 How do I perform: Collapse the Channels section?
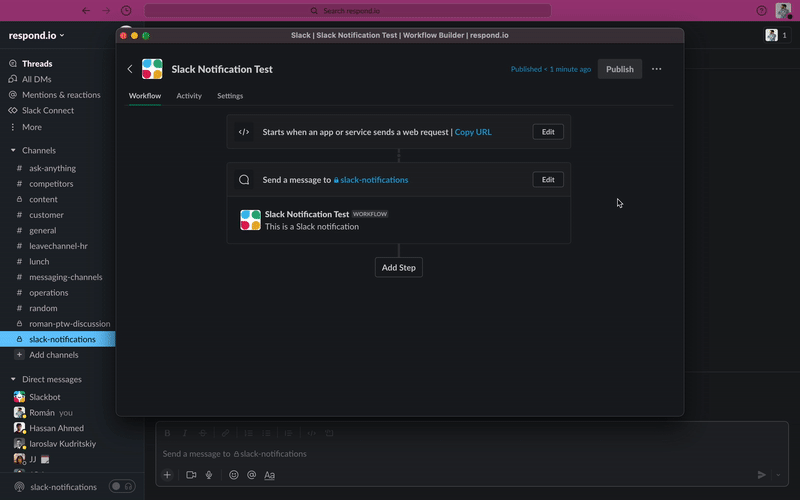tap(13, 151)
